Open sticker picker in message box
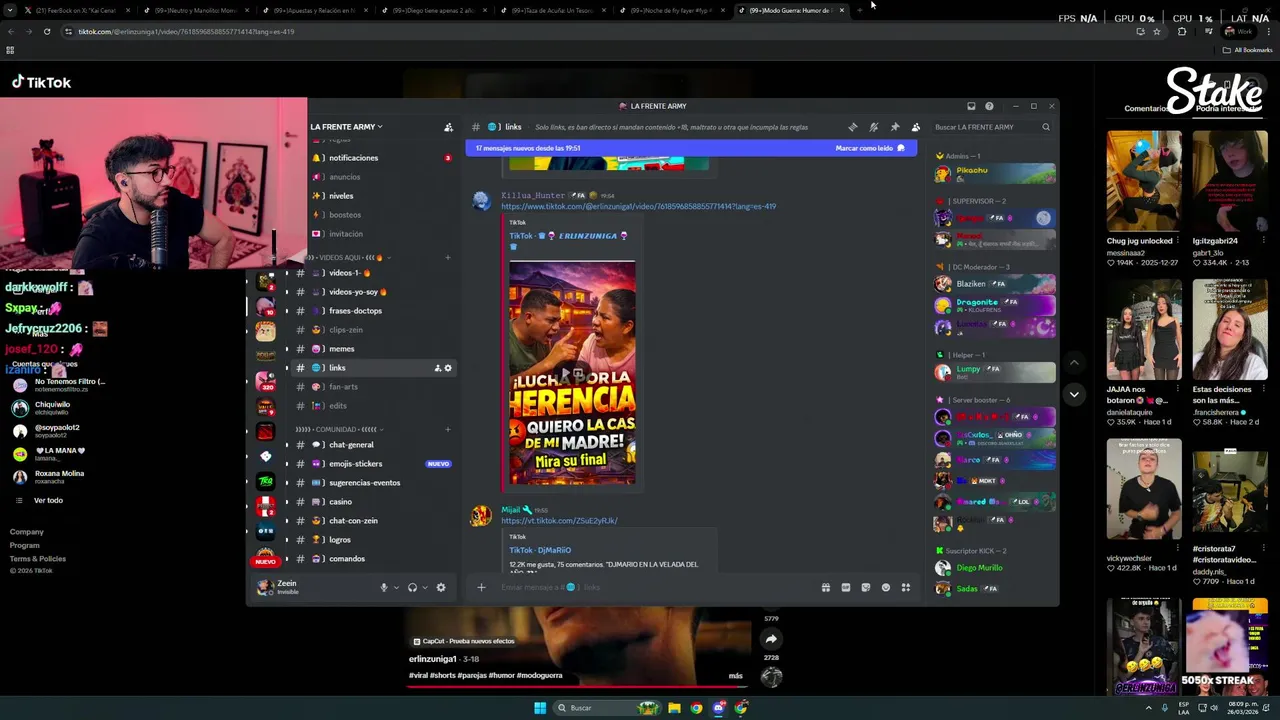Image resolution: width=1280 pixels, height=720 pixels. coord(865,588)
